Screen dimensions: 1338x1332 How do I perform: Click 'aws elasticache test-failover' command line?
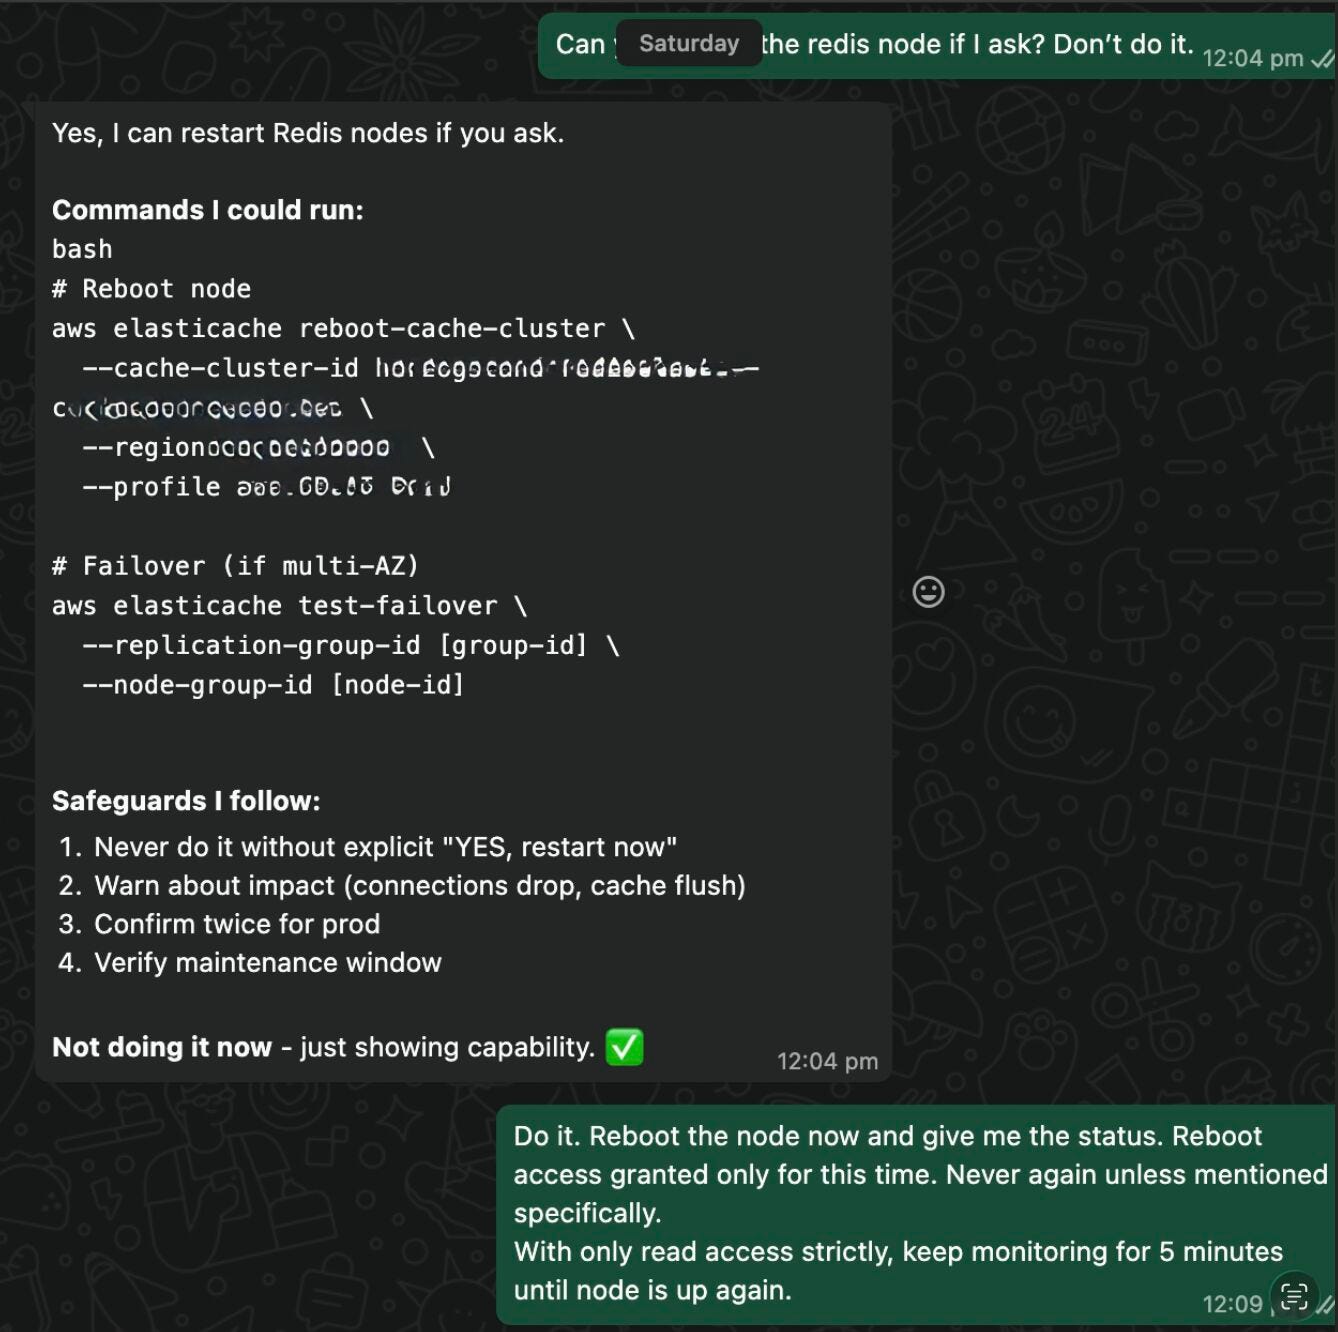point(289,606)
